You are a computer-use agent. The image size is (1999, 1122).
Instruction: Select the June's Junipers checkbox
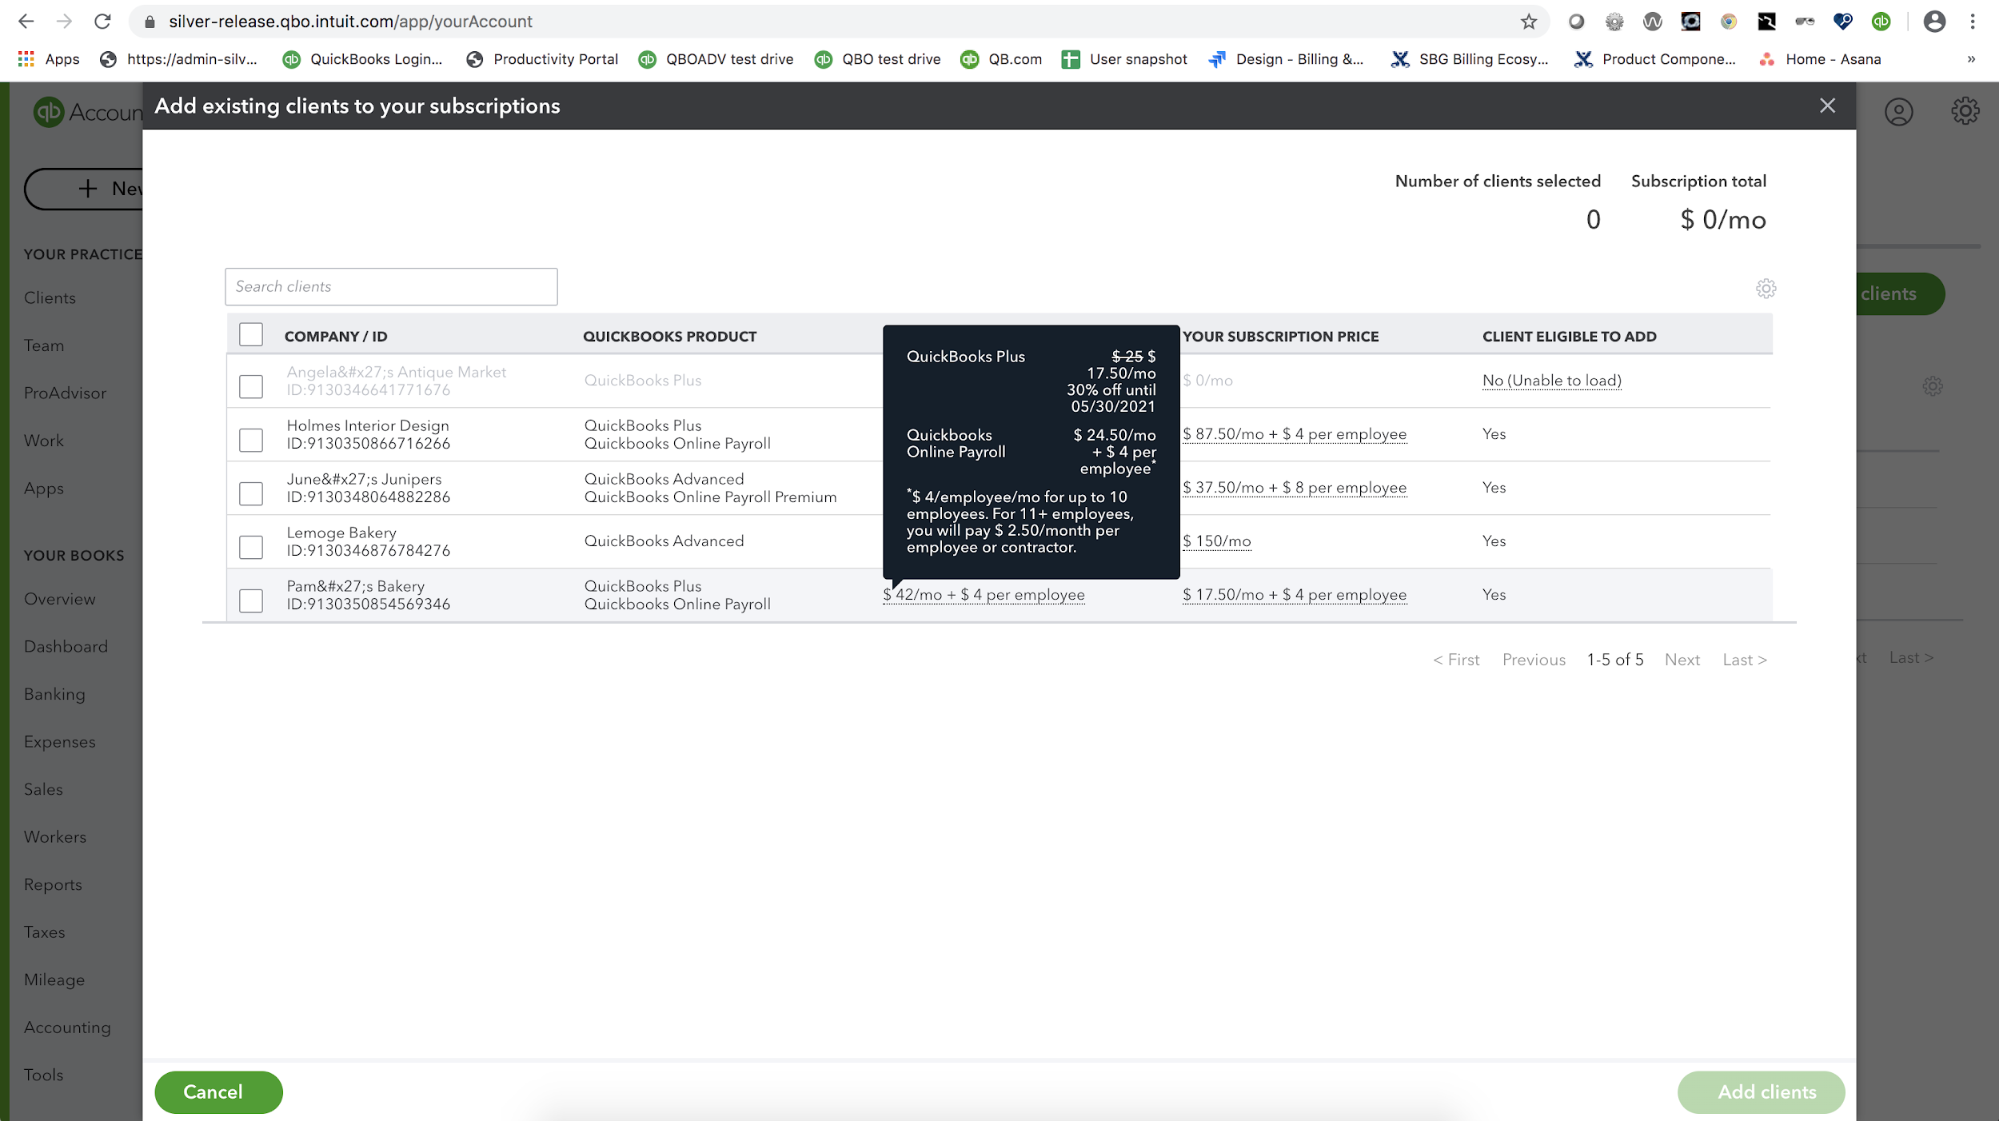pos(251,494)
